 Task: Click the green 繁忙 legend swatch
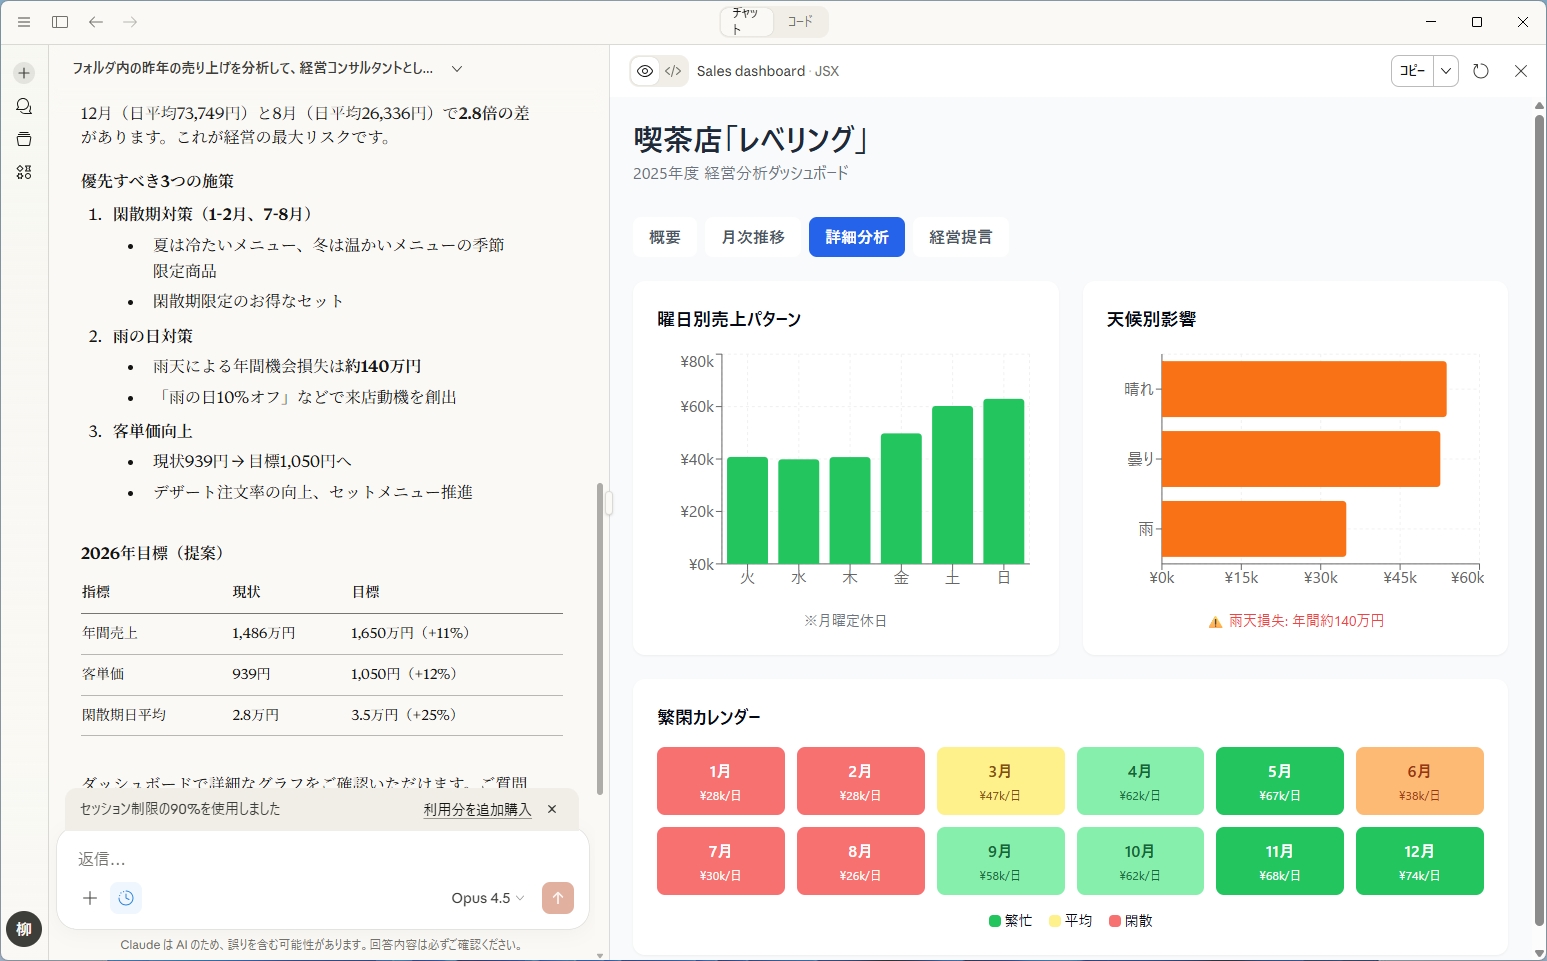(993, 920)
